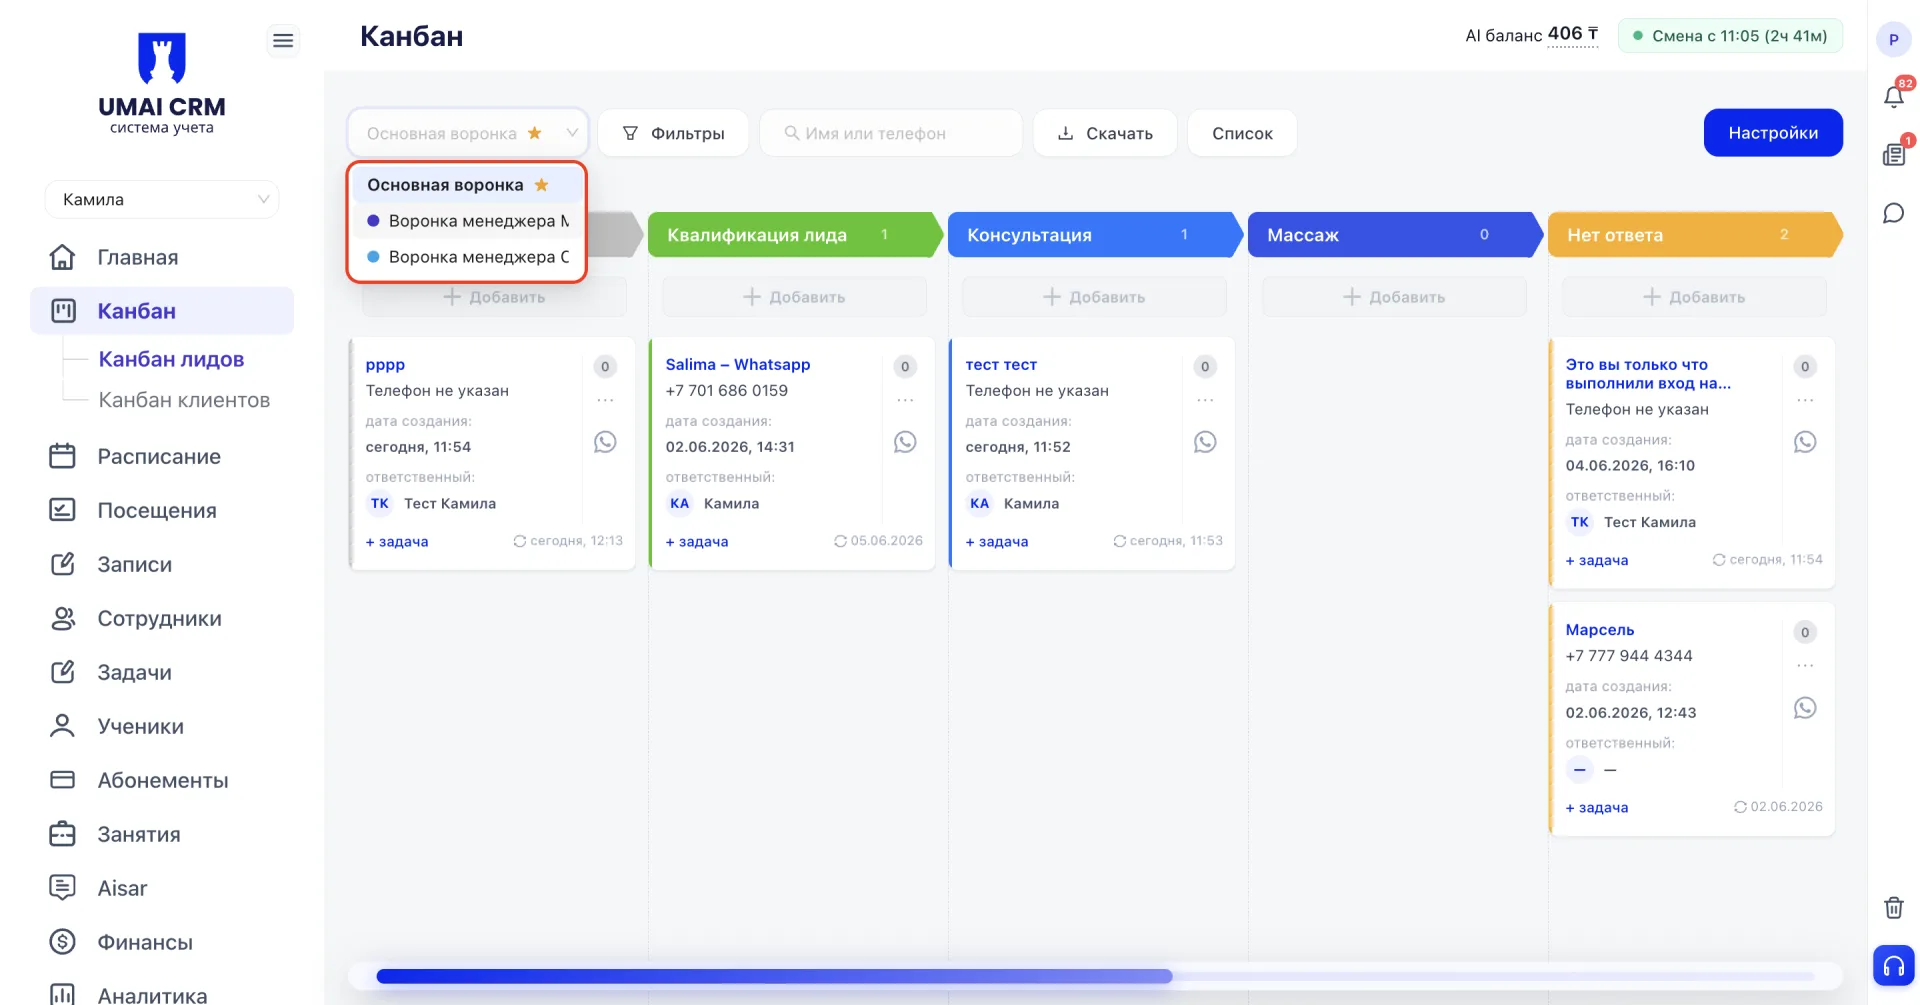Screen dimensions: 1920x1005
Task: Click the Консультация stage header
Action: pos(1095,235)
